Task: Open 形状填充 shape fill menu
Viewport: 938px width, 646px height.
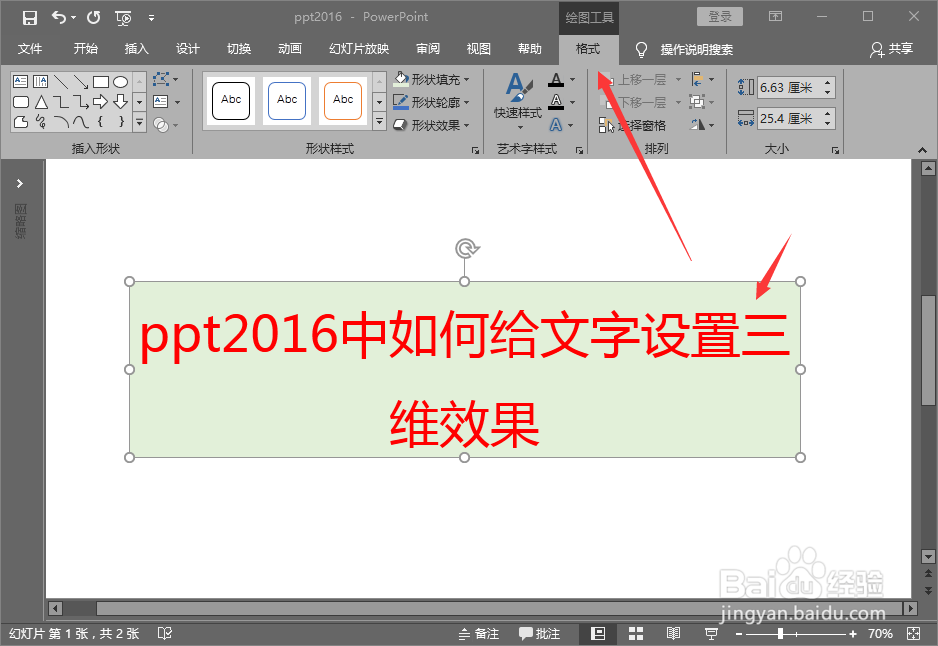Action: pyautogui.click(x=431, y=79)
